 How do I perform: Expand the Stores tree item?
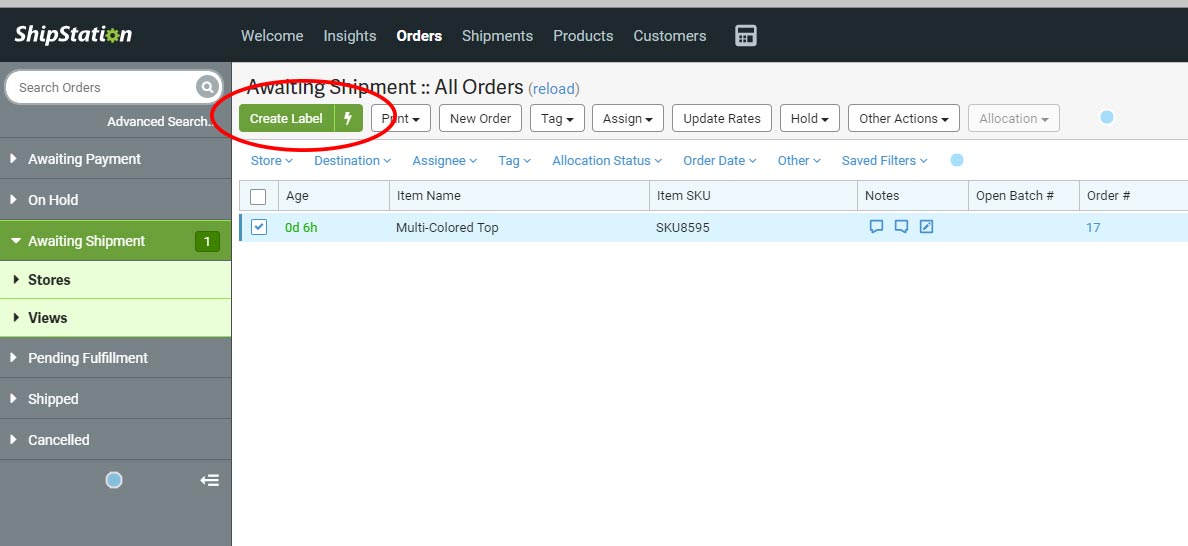[49, 280]
